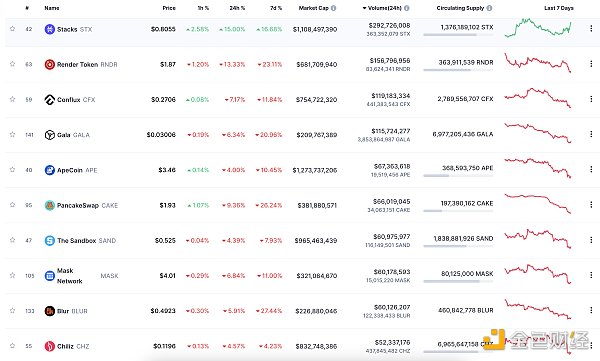Image resolution: width=600 pixels, height=361 pixels.
Task: Open Conflux last 7 days sparkline chart
Action: pos(538,98)
